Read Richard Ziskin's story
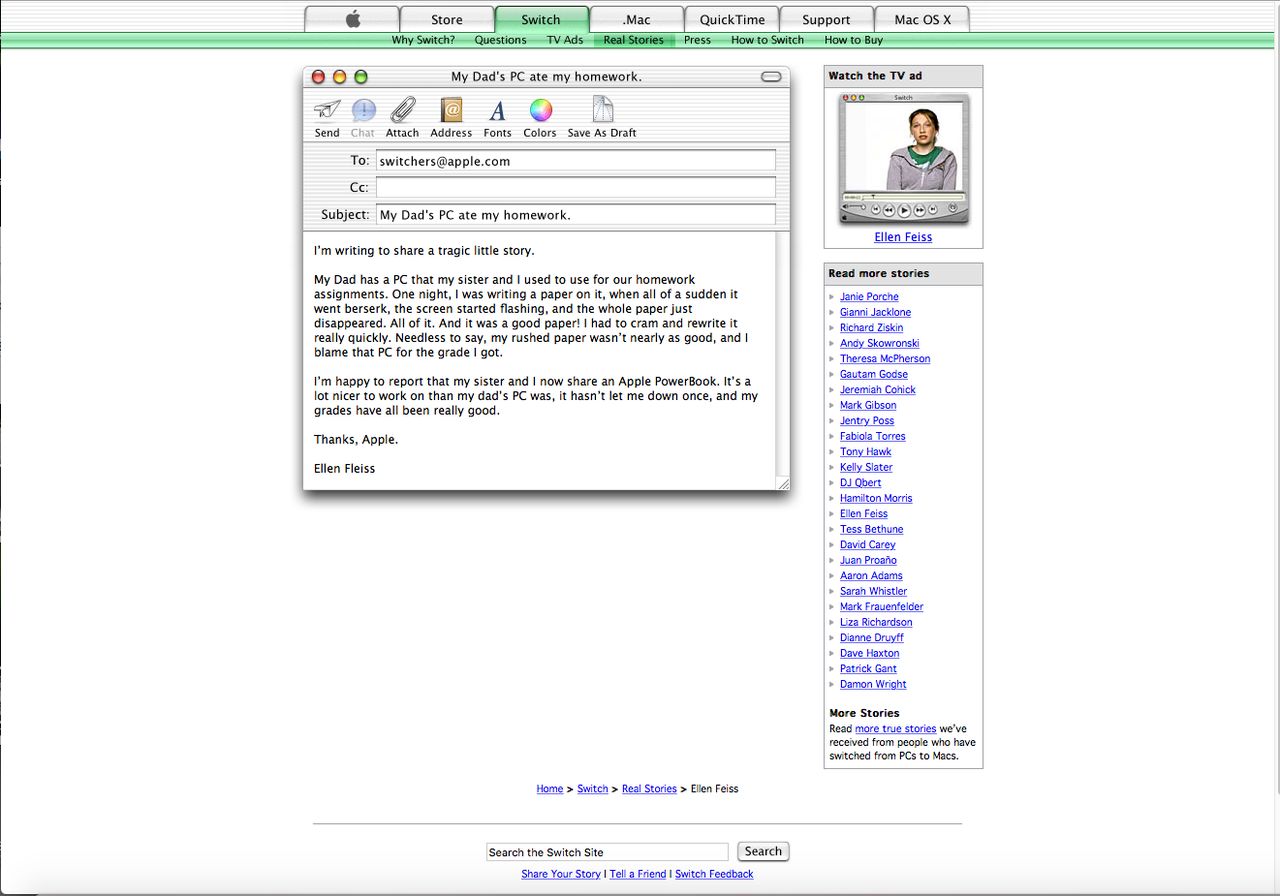1280x896 pixels. click(x=871, y=328)
